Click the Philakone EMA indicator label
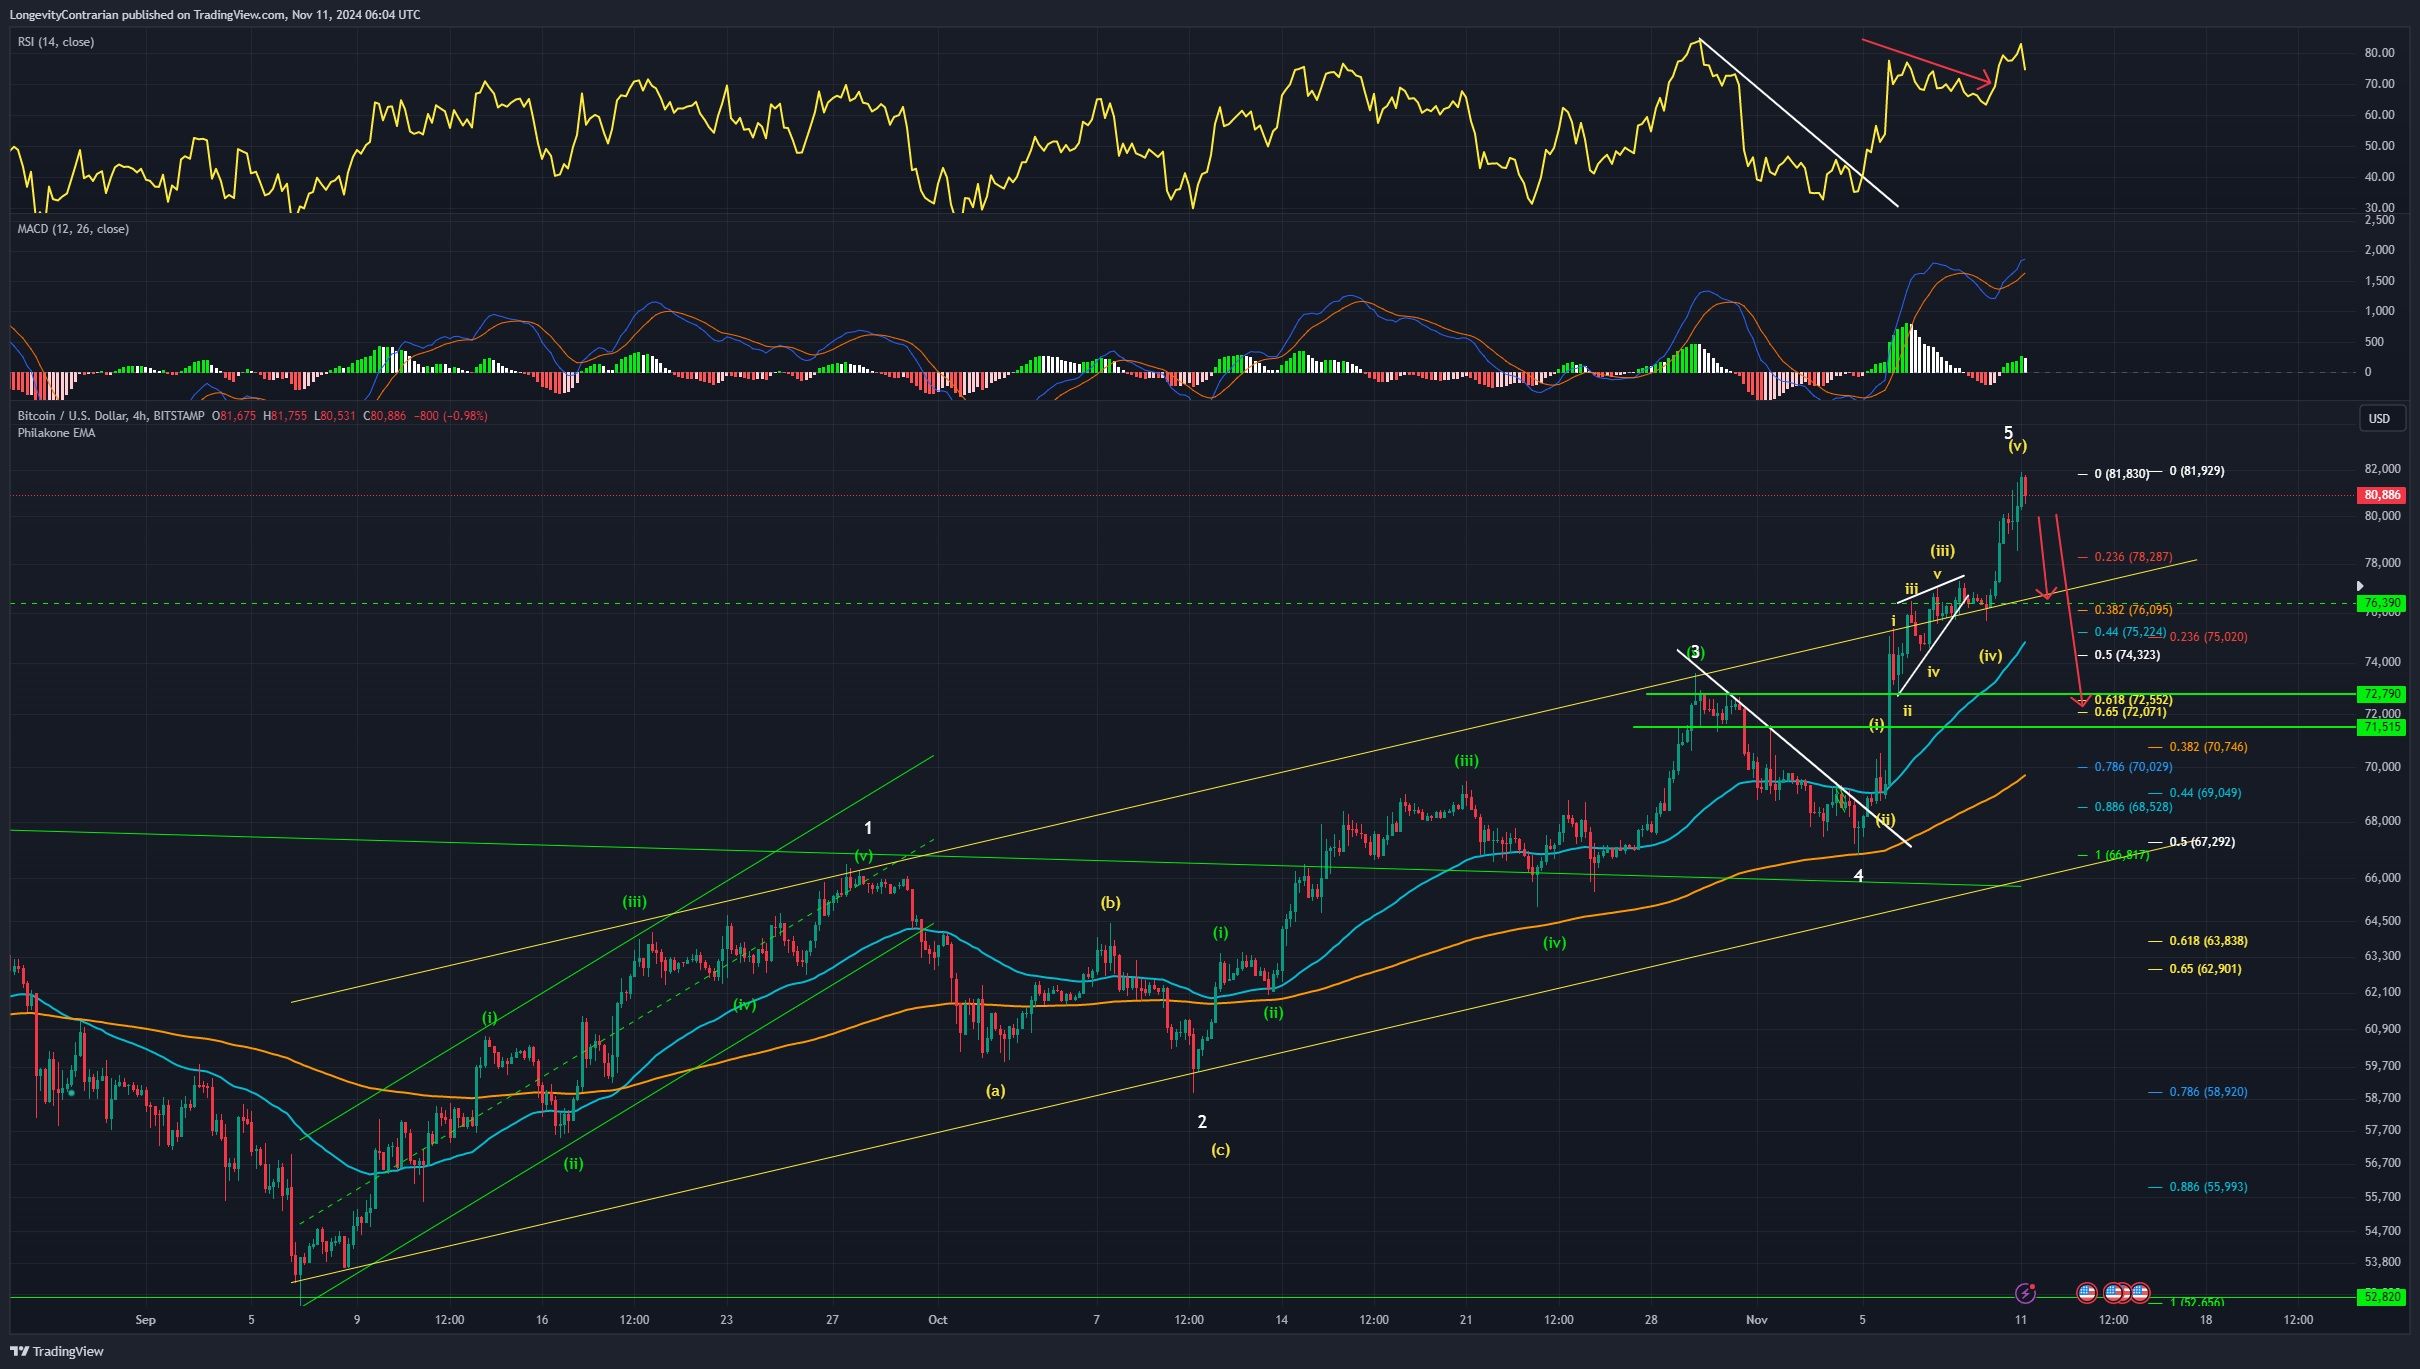This screenshot has width=2420, height=1369. coord(56,433)
